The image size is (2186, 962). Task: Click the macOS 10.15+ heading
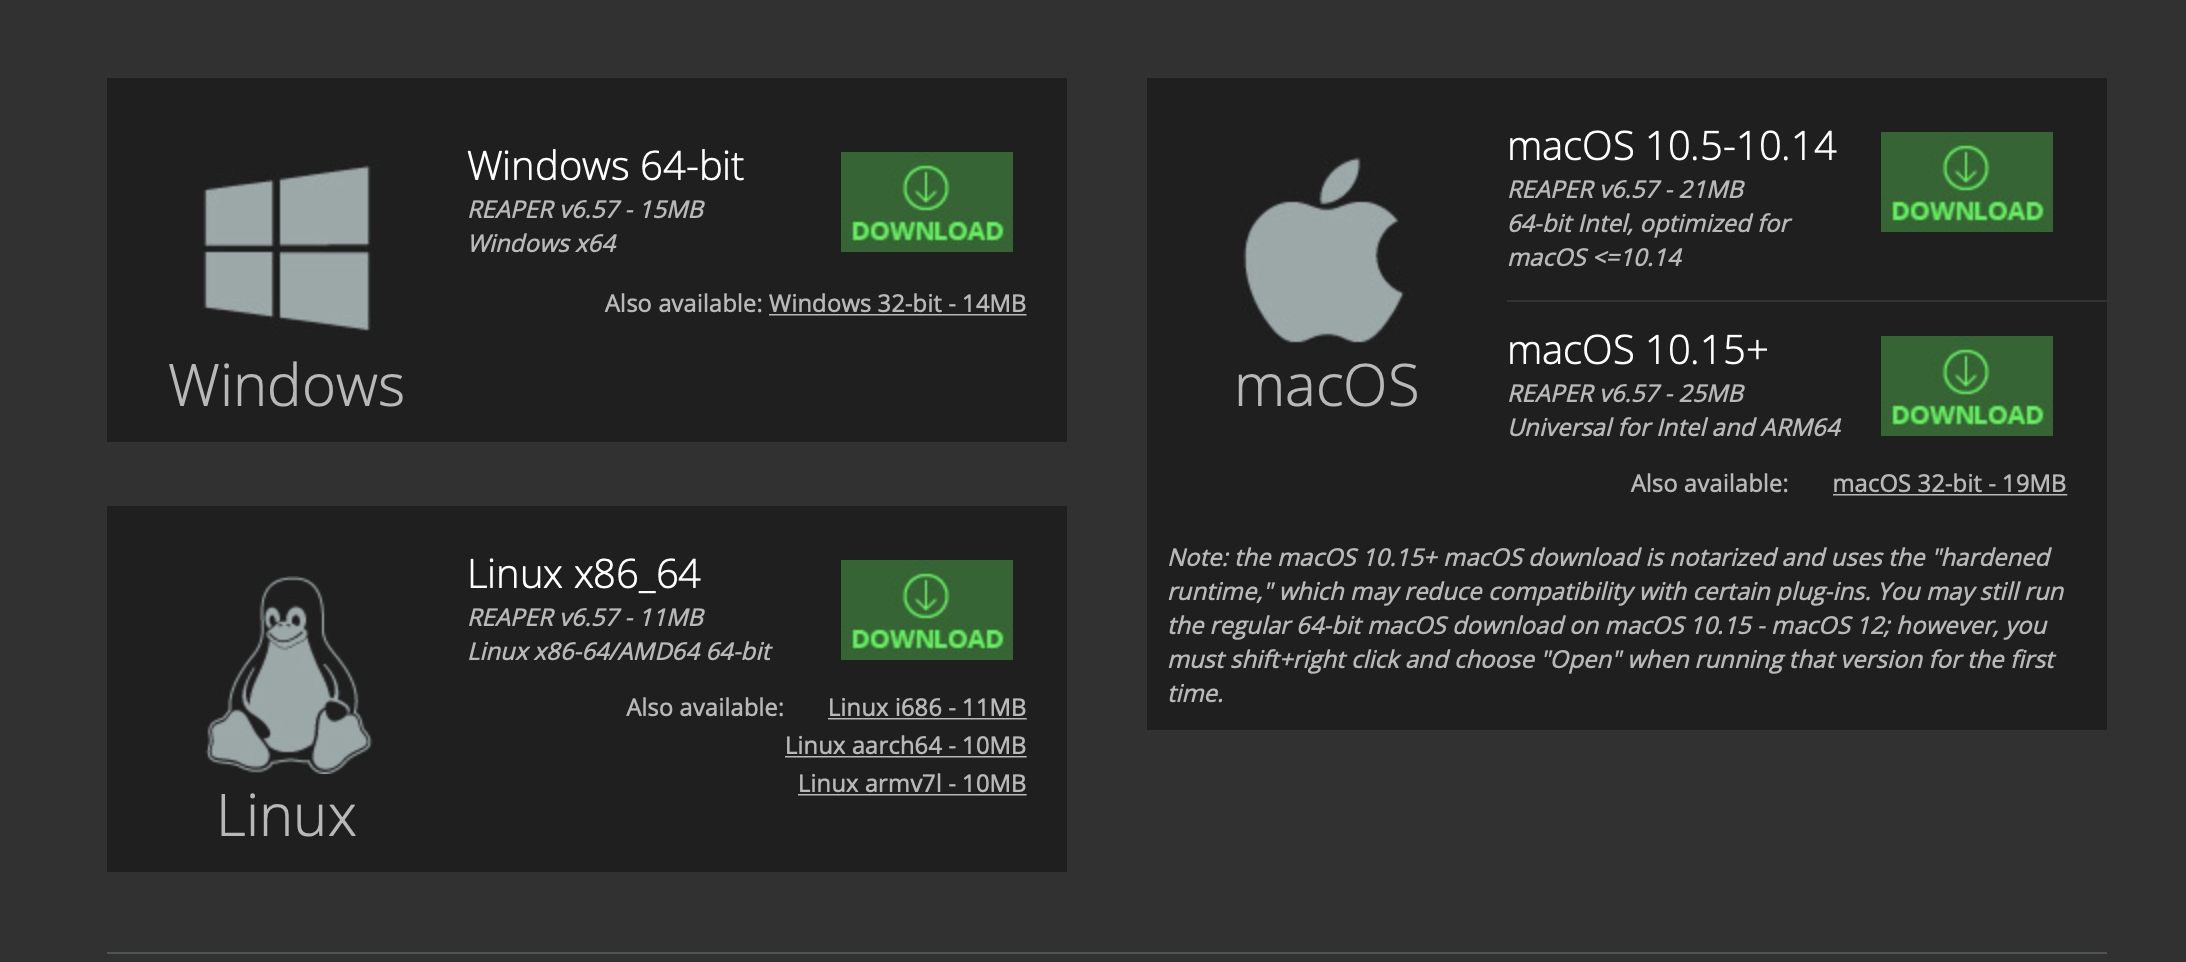coord(1637,350)
